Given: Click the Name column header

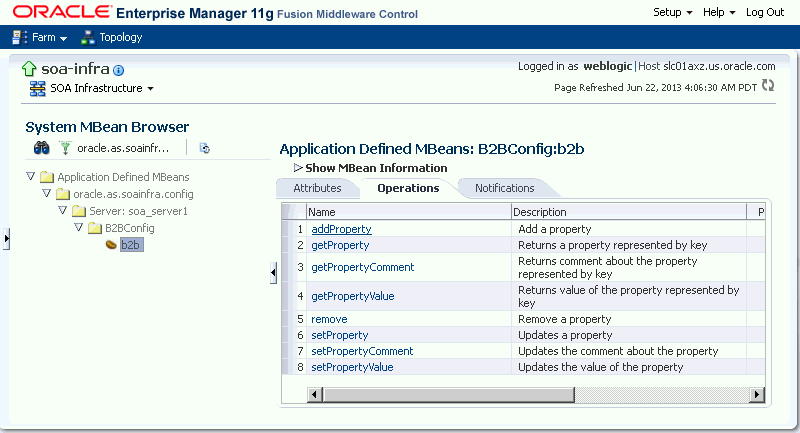Looking at the screenshot, I should point(409,212).
